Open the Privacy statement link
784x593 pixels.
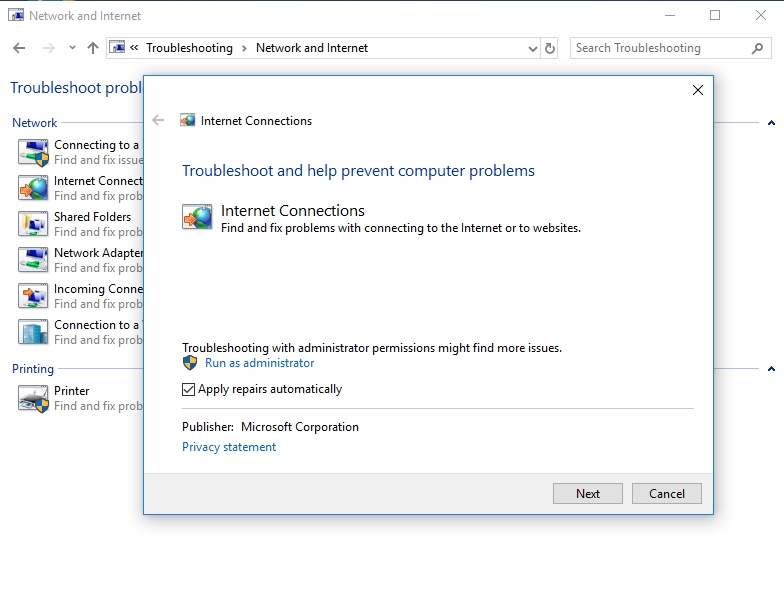[x=229, y=447]
